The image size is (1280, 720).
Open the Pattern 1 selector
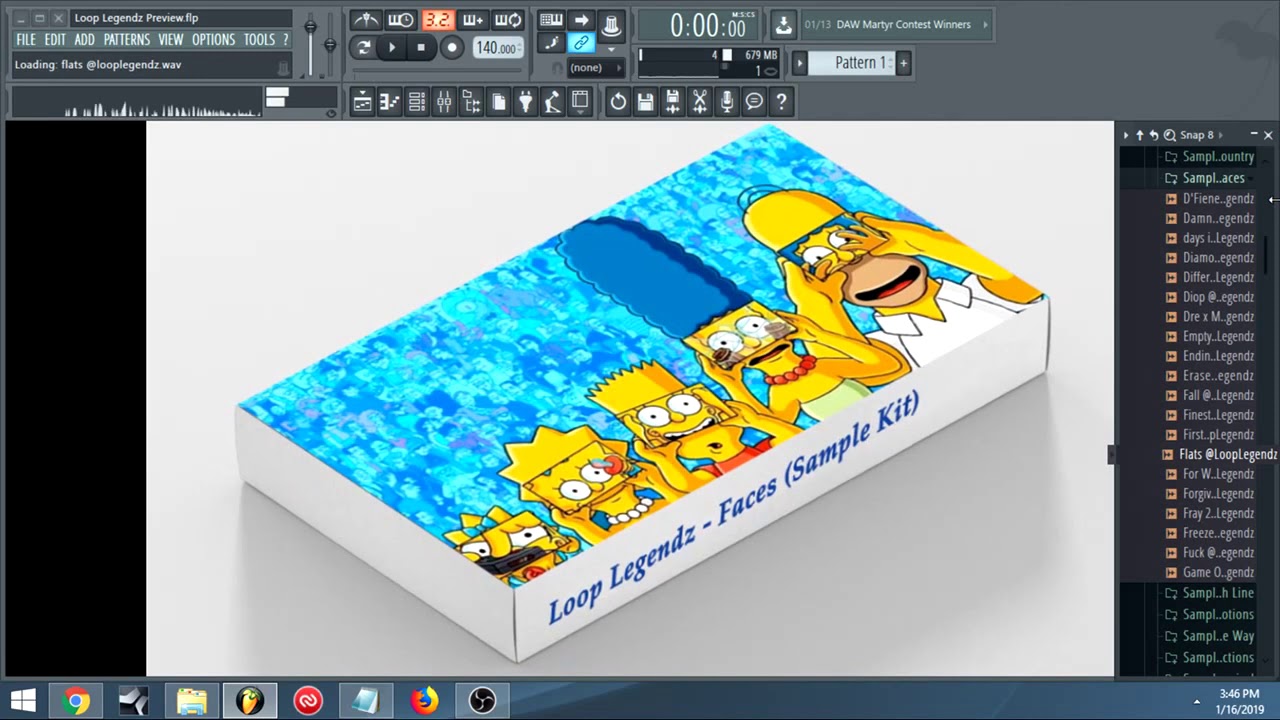coord(851,63)
